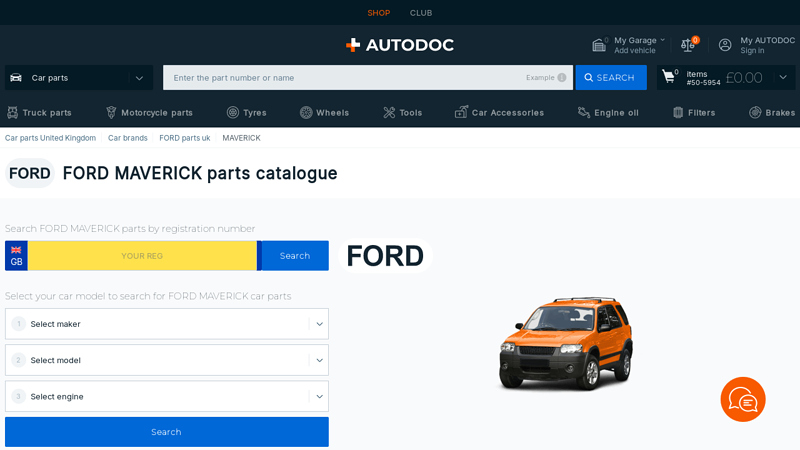Click the GB flag badge

tap(16, 256)
